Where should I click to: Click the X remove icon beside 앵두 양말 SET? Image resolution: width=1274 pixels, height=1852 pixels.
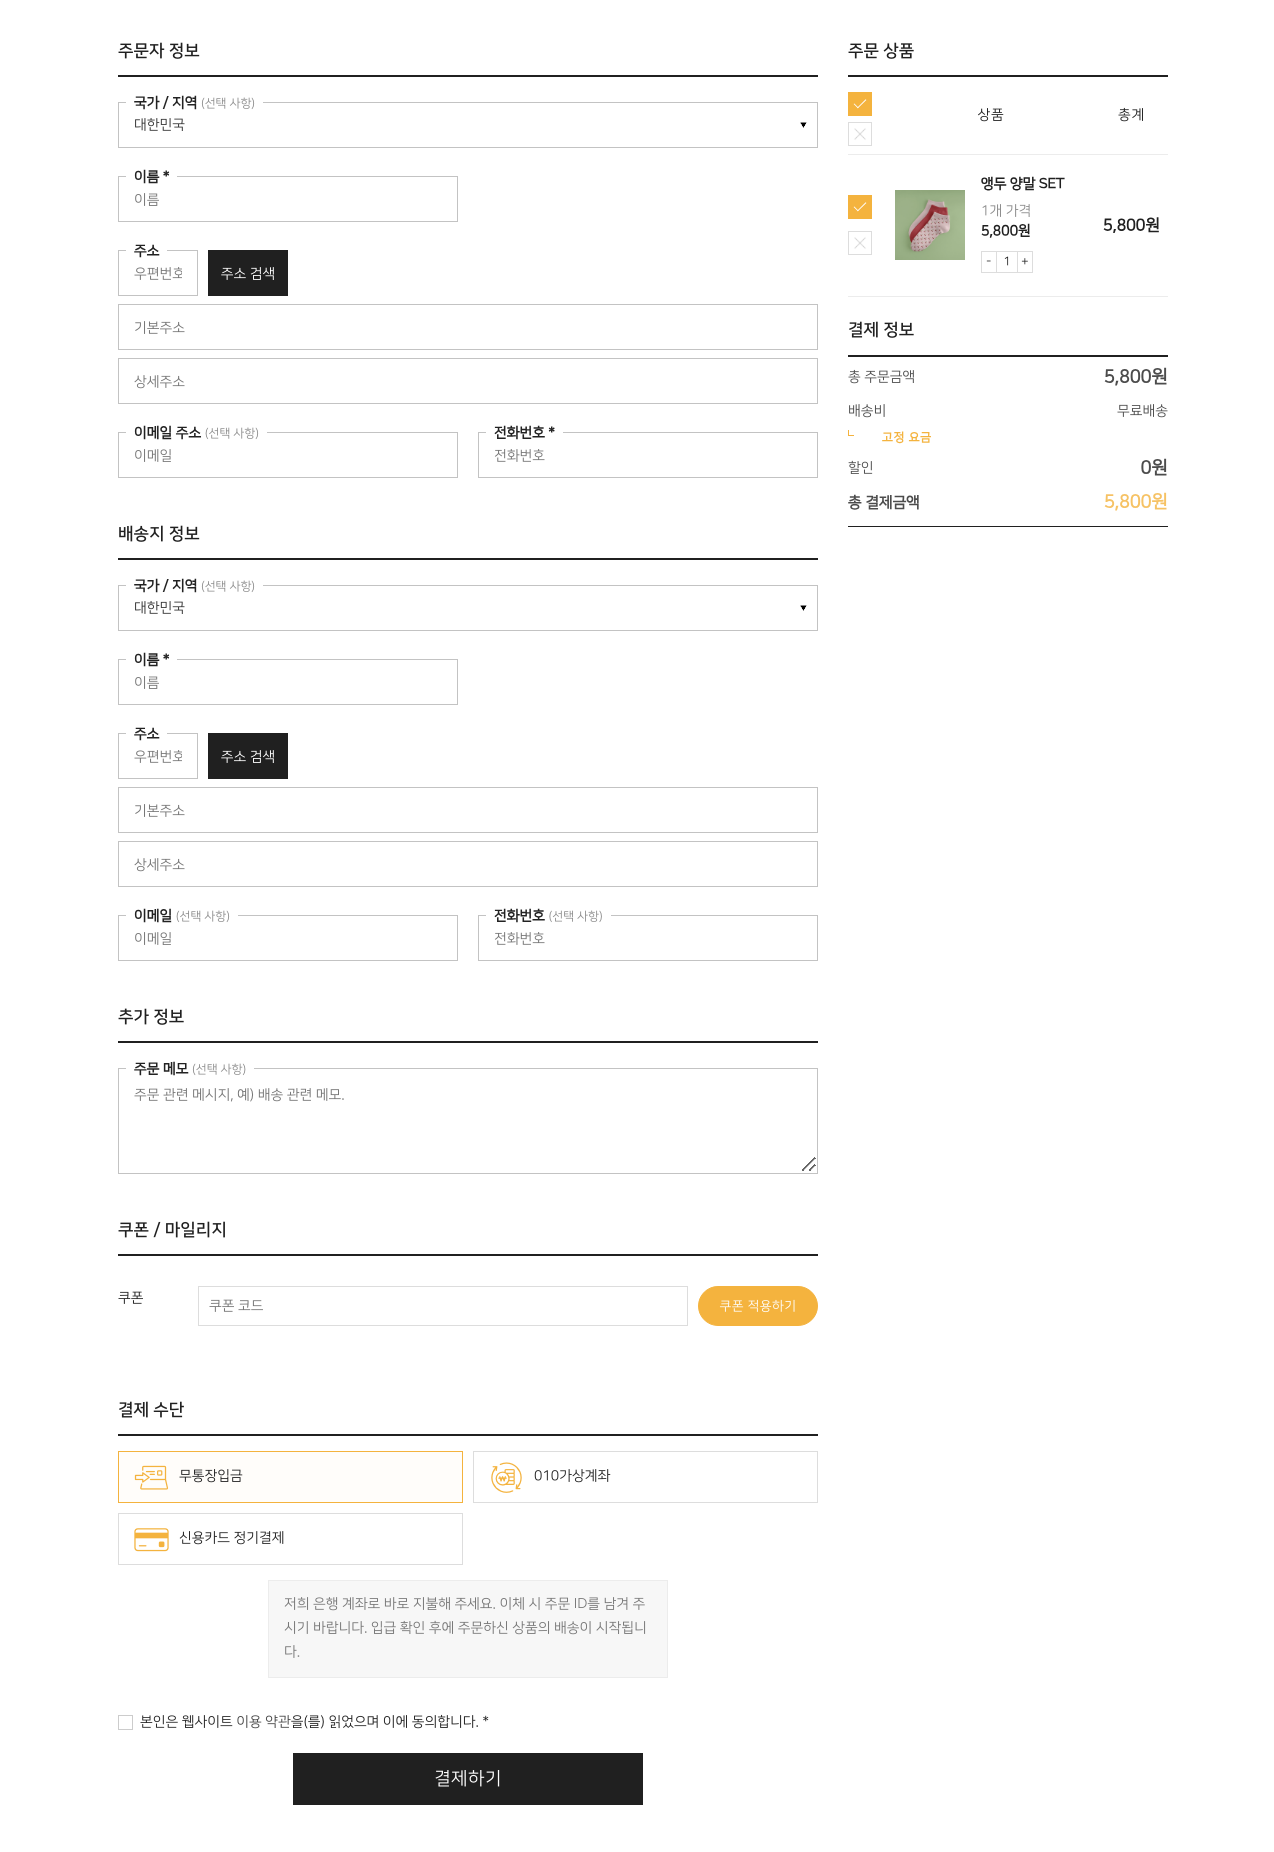(860, 243)
